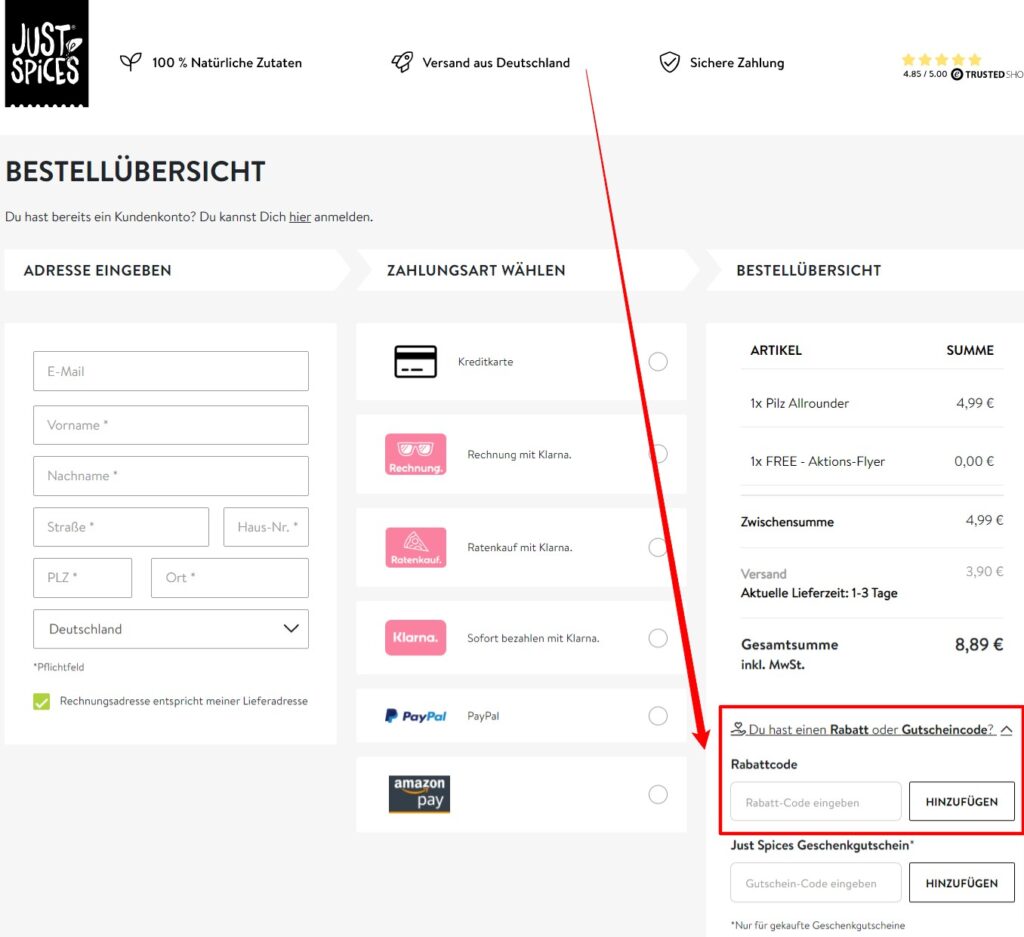Click the Klarna Rechnung icon

point(415,454)
